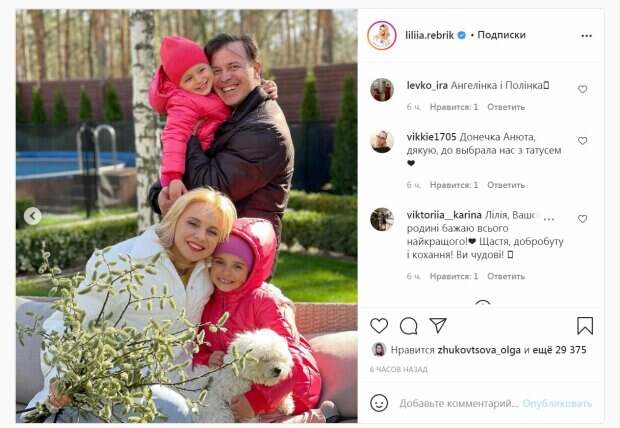Open the comment bubble icon
The image size is (620, 428).
408,326
